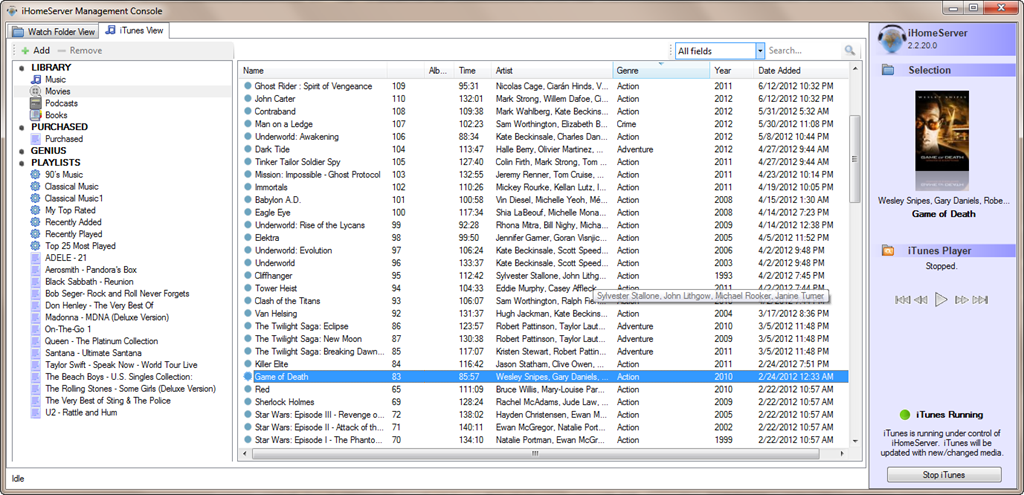Click the search magnifier icon
1024x495 pixels.
click(849, 50)
